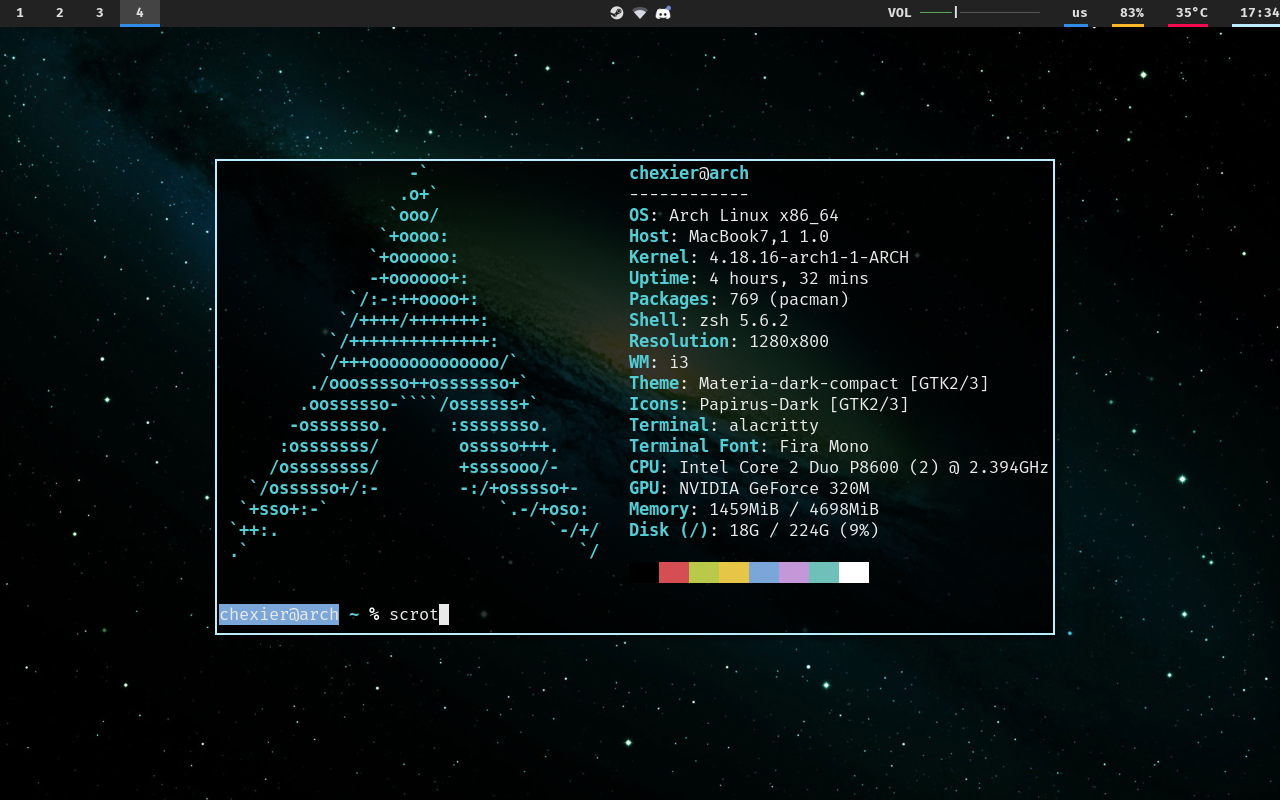This screenshot has height=800, width=1280.
Task: Click the 17:34 clock
Action: [1256, 13]
